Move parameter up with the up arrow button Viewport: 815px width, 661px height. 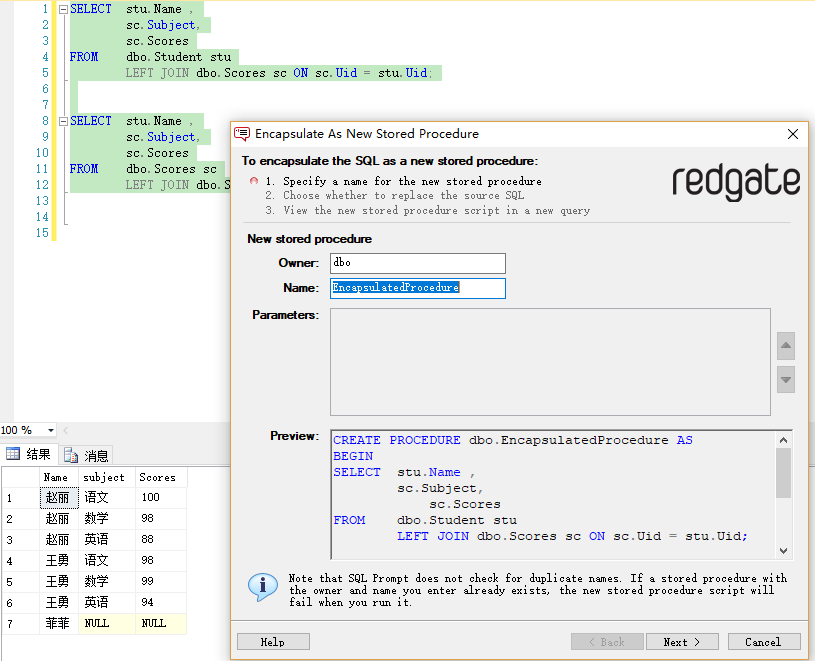(785, 346)
